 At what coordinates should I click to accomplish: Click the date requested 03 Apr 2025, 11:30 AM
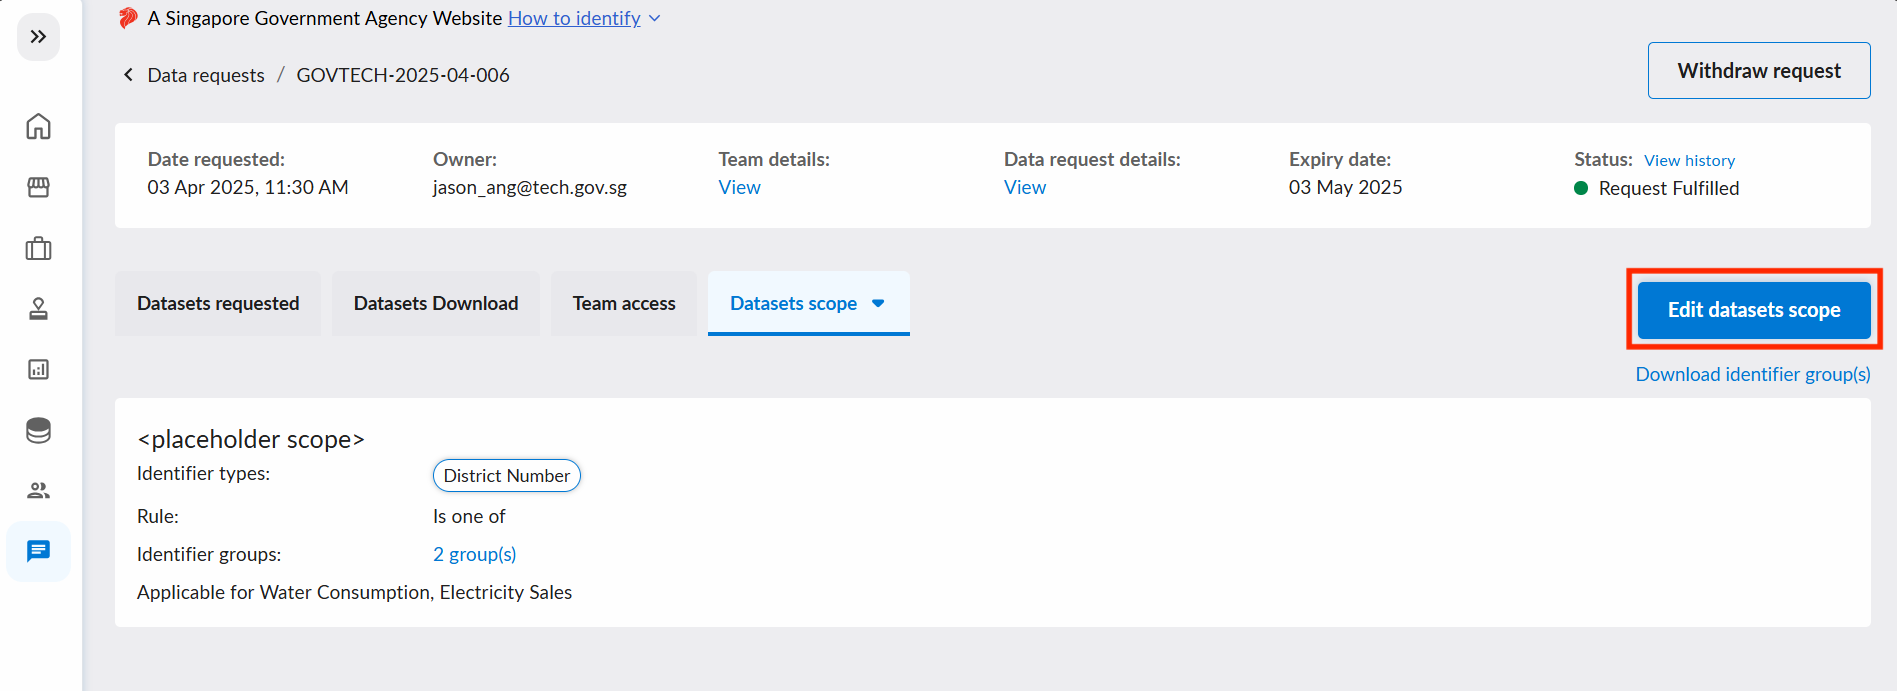pos(248,187)
